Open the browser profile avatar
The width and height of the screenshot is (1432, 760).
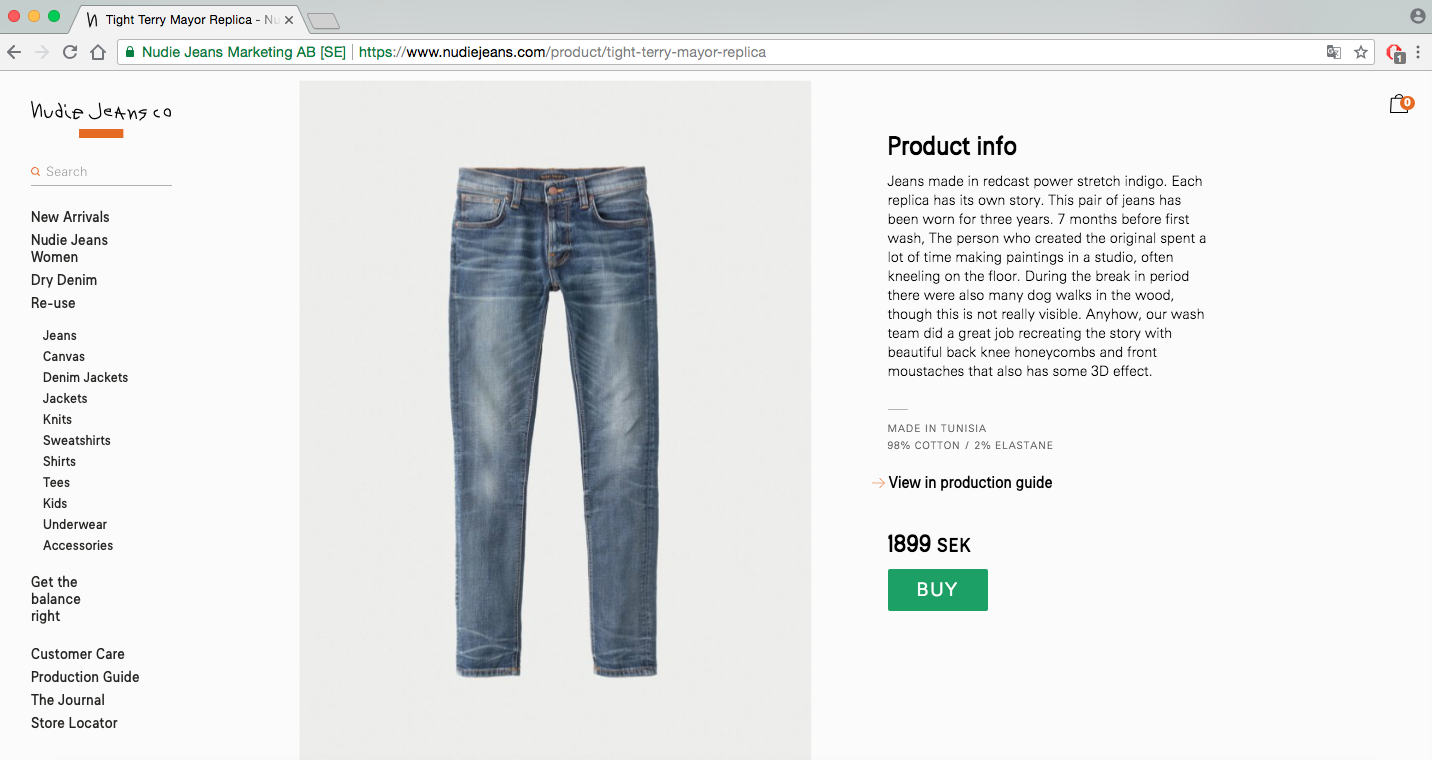point(1419,14)
